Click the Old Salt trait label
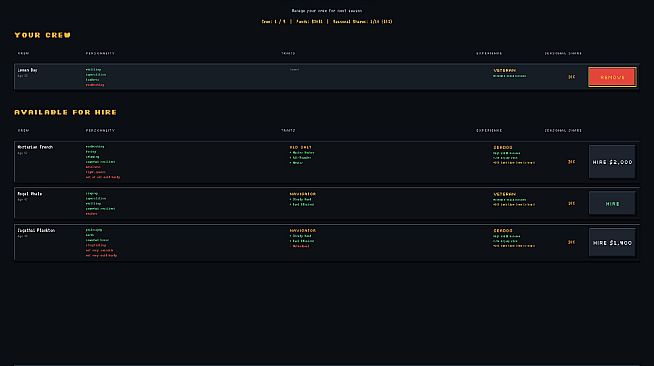 pyautogui.click(x=300, y=147)
